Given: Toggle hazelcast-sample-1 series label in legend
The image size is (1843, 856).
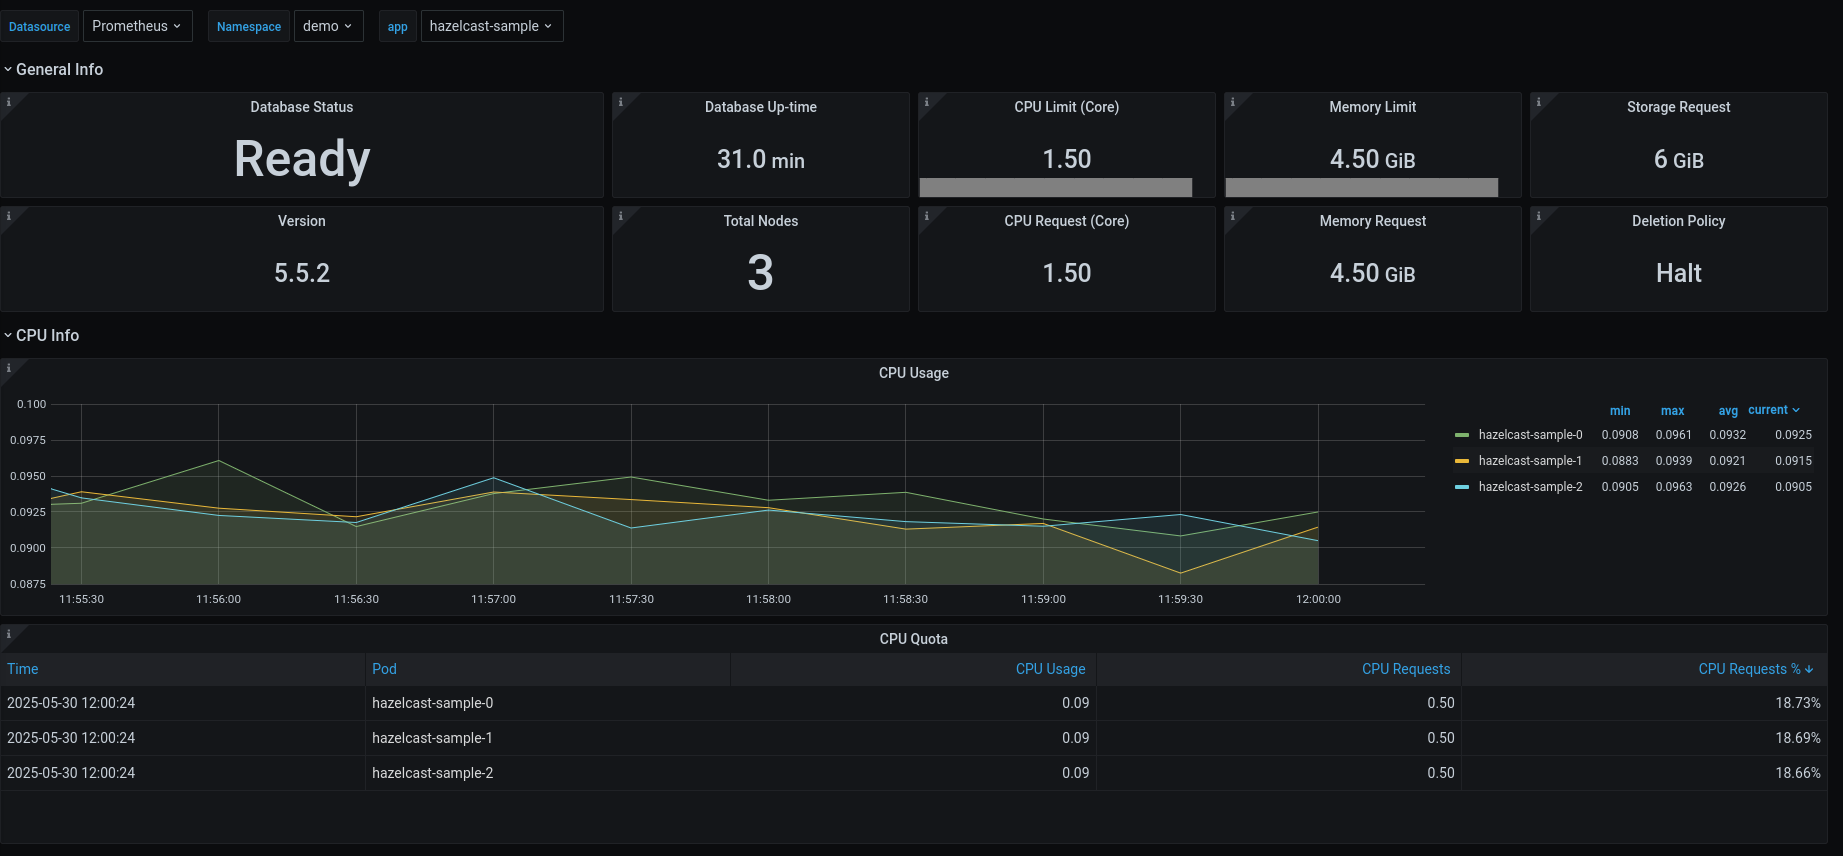Looking at the screenshot, I should point(1530,461).
